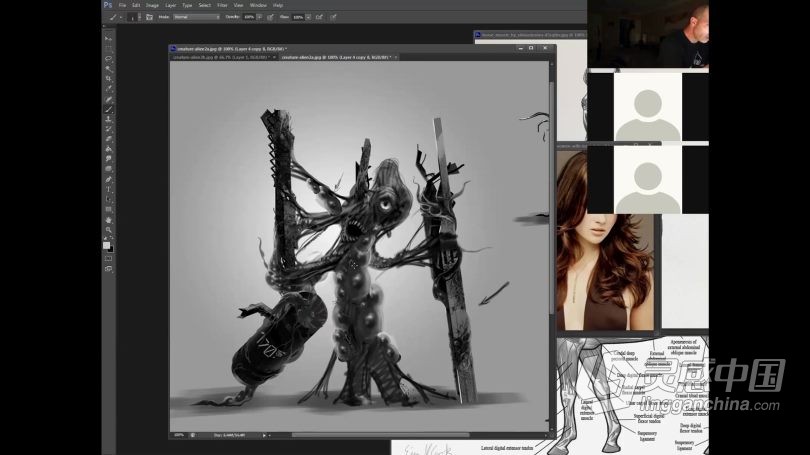Image resolution: width=810 pixels, height=455 pixels.
Task: Select the Eyedropper tool
Action: (108, 89)
